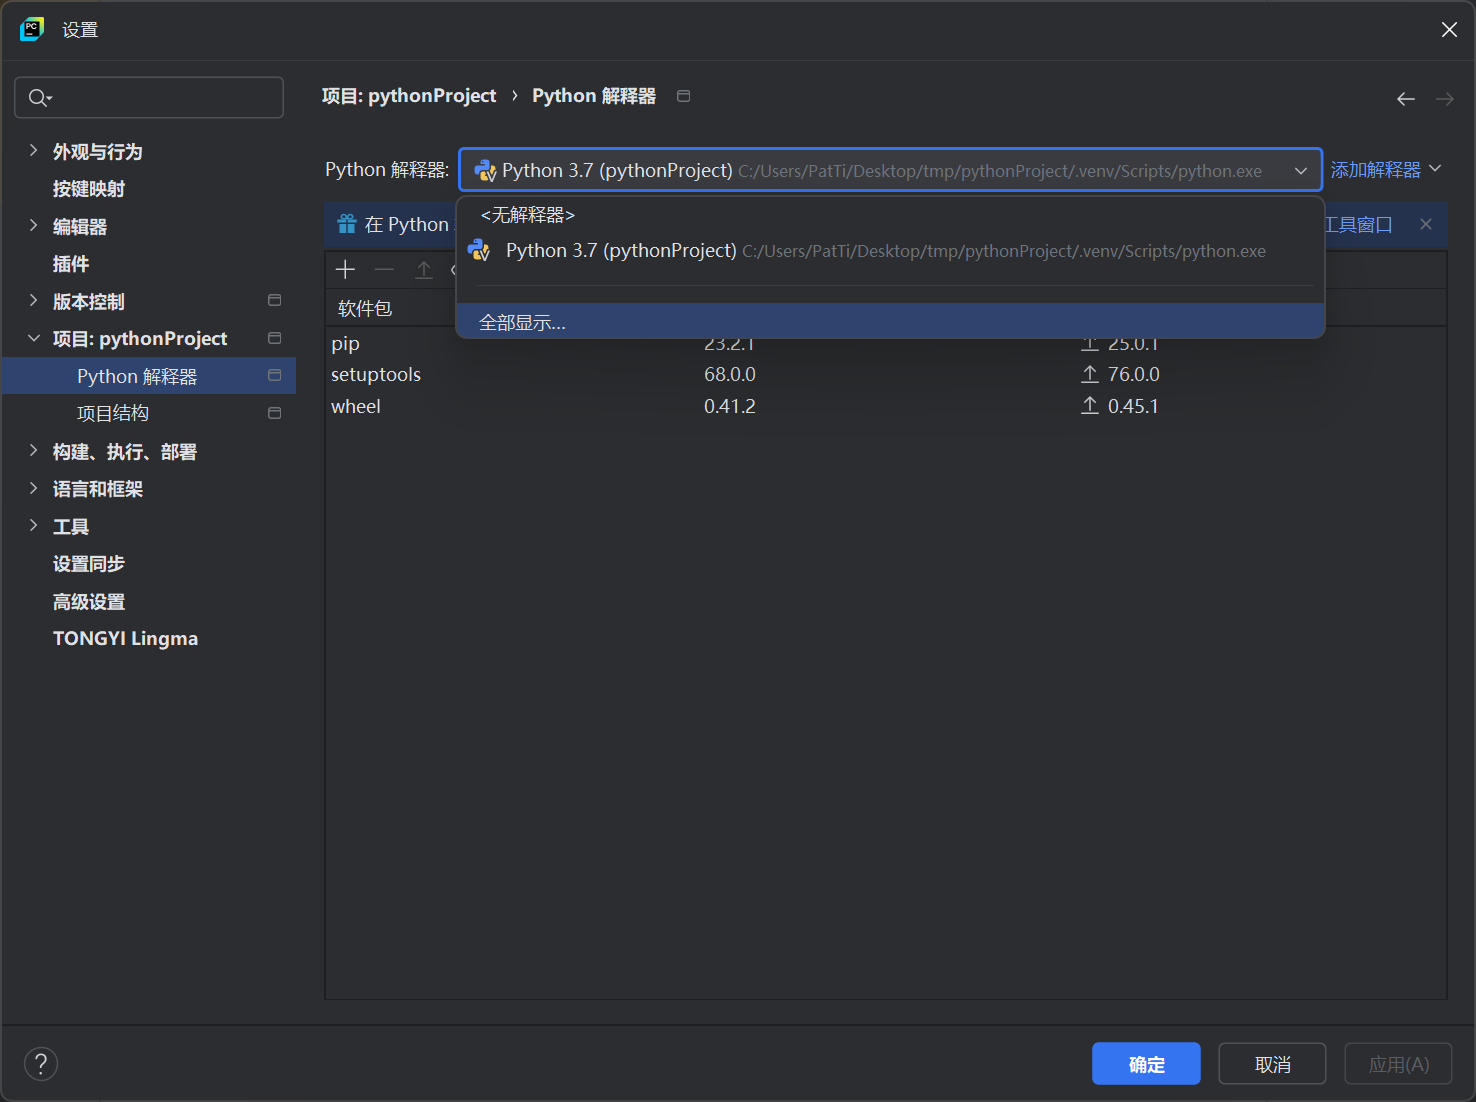Click the add package plus icon

[345, 269]
